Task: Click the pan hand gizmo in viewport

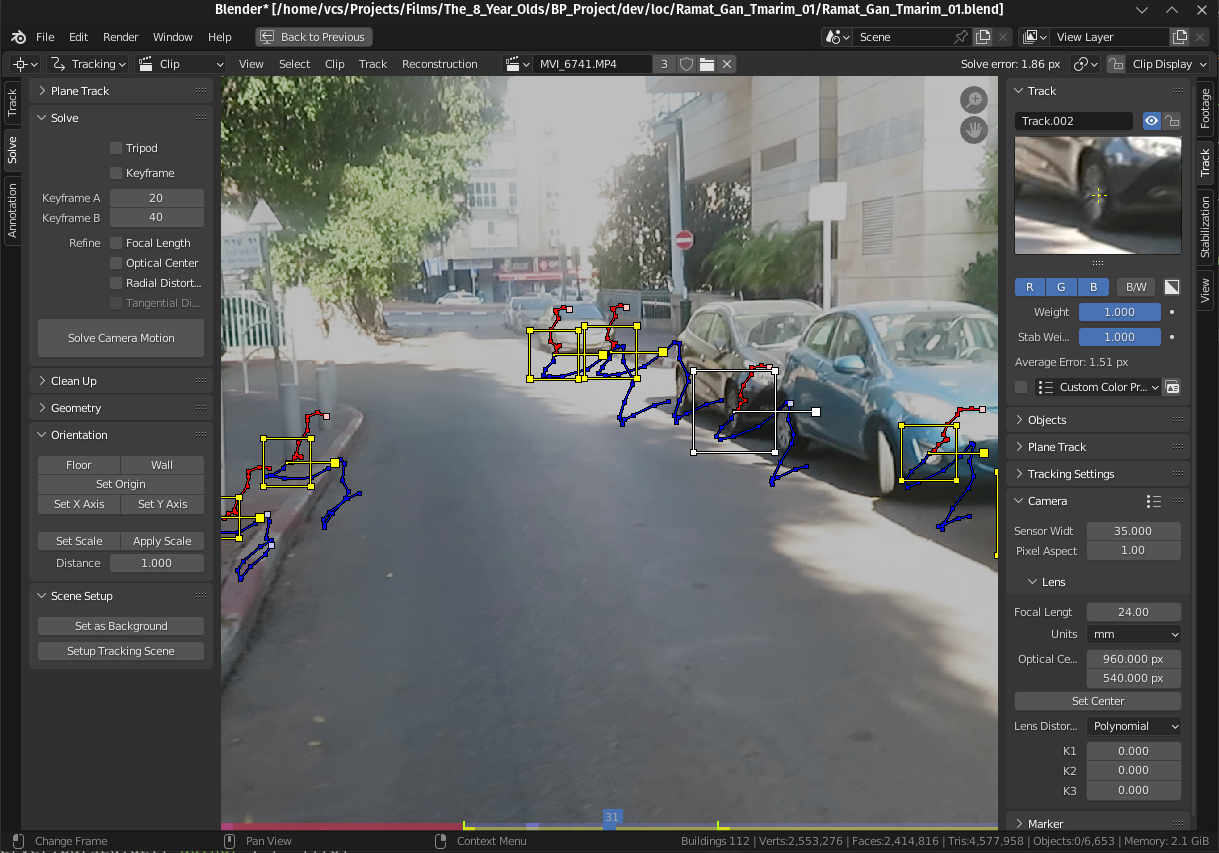Action: (x=973, y=130)
